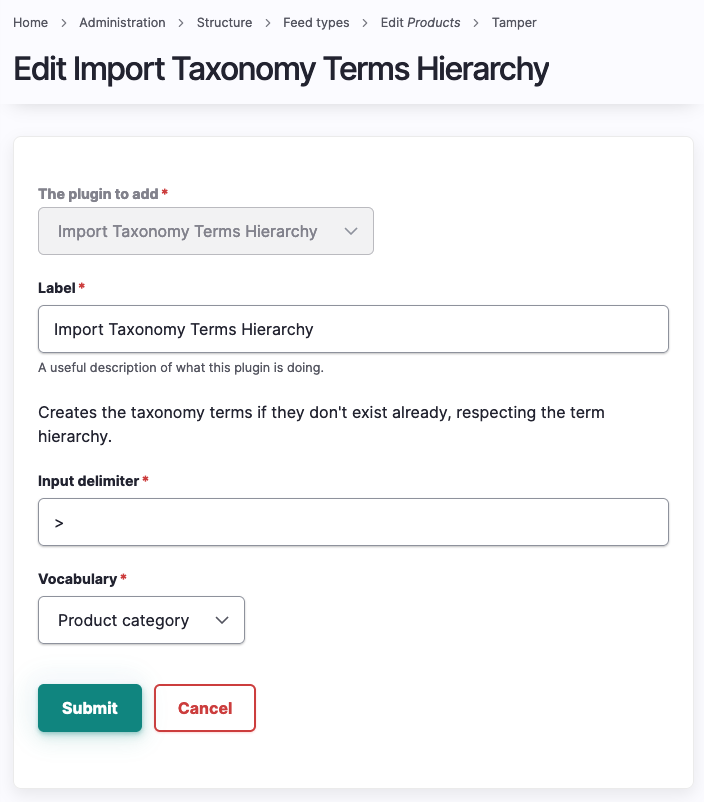Expand the Product category vocabulary dropdown
704x802 pixels.
(x=141, y=620)
